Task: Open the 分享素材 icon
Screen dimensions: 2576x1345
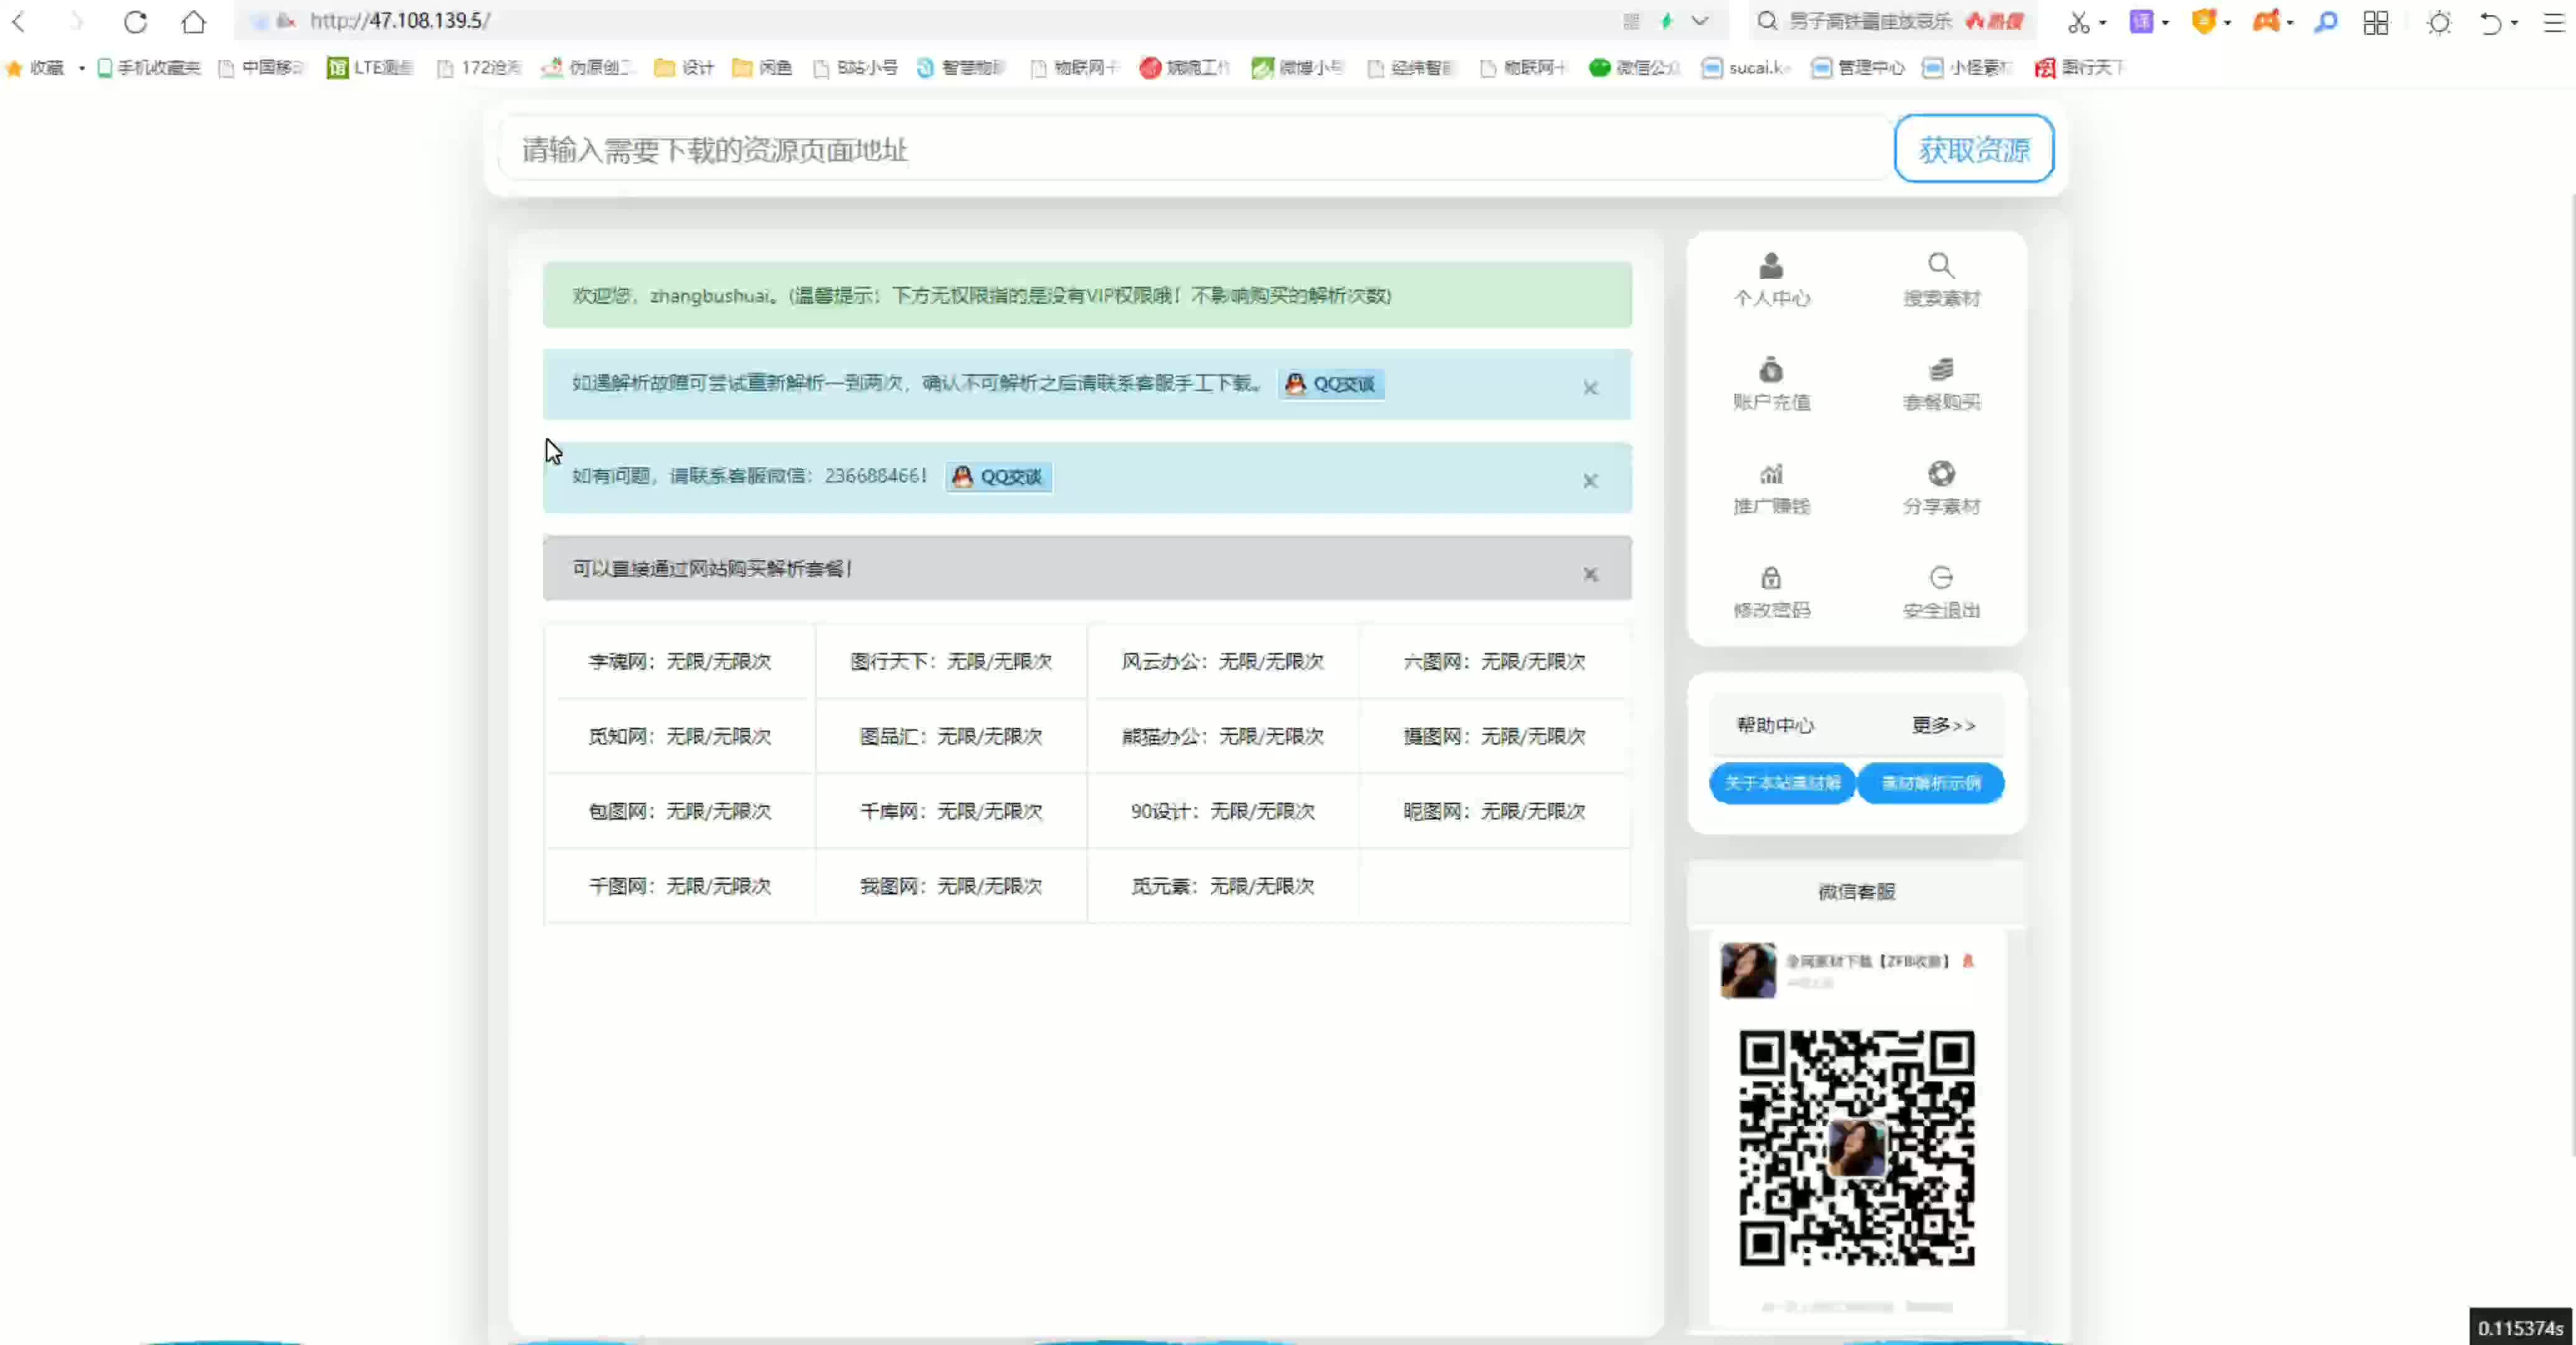Action: pyautogui.click(x=1941, y=473)
